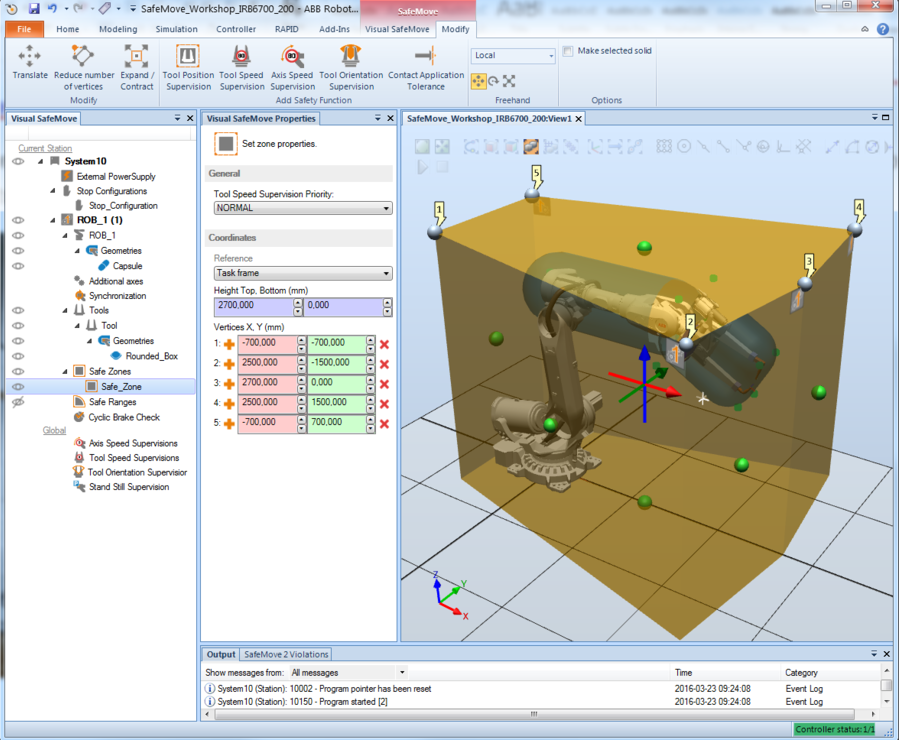Image resolution: width=900 pixels, height=740 pixels.
Task: Select the Translate tool in the Modify group
Action: click(x=29, y=67)
